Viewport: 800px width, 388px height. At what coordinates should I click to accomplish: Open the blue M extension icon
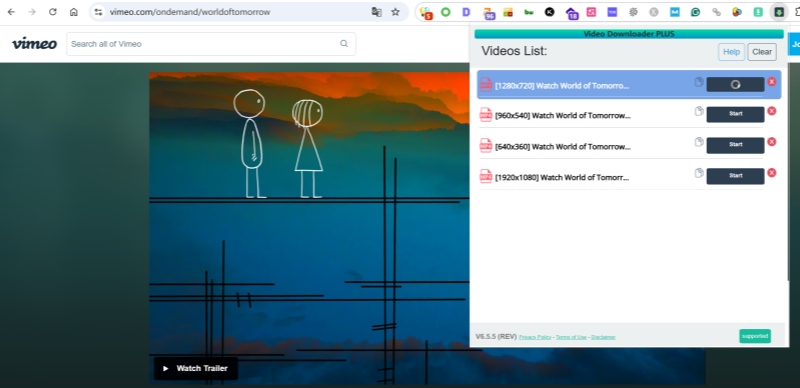[674, 12]
